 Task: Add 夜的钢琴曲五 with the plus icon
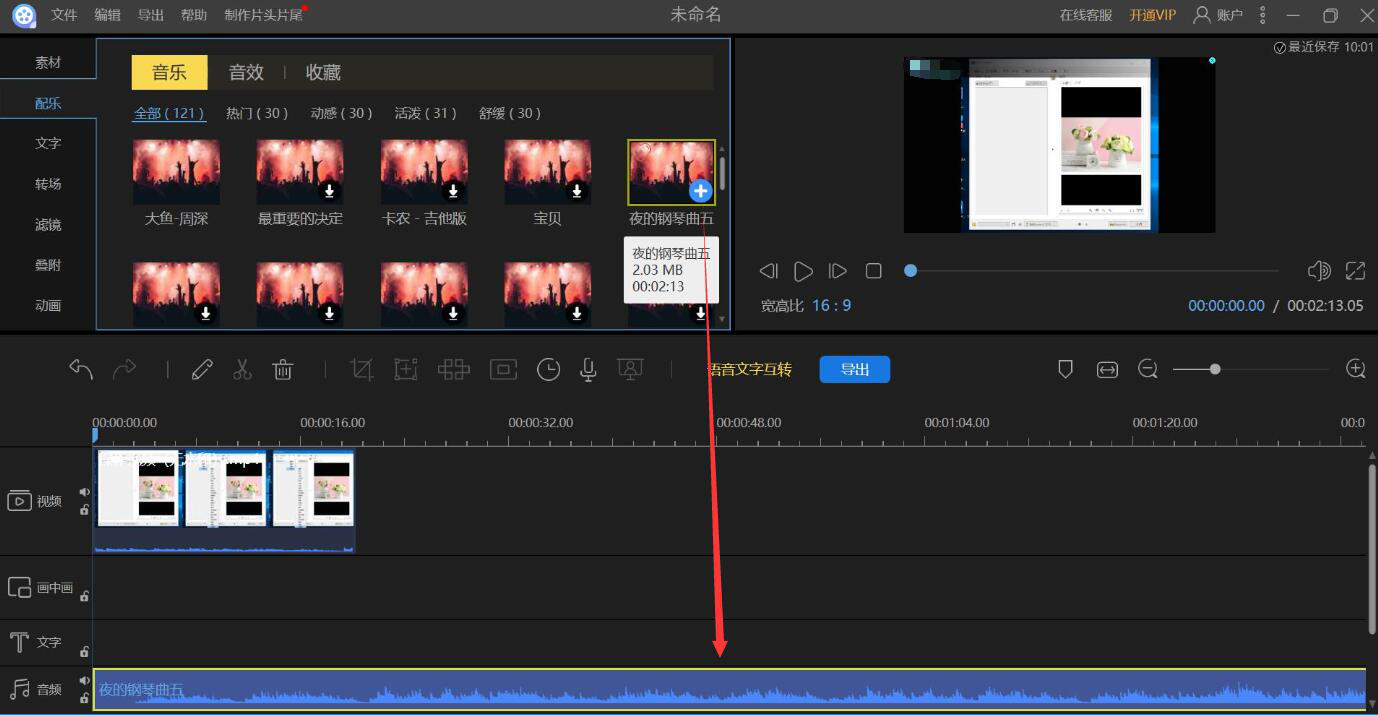pos(701,191)
